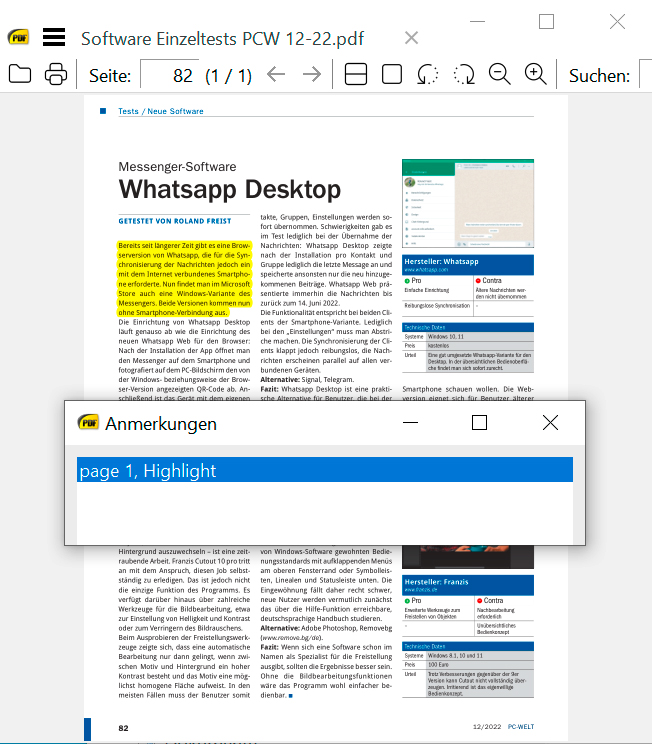Click the print icon

[x=56, y=74]
